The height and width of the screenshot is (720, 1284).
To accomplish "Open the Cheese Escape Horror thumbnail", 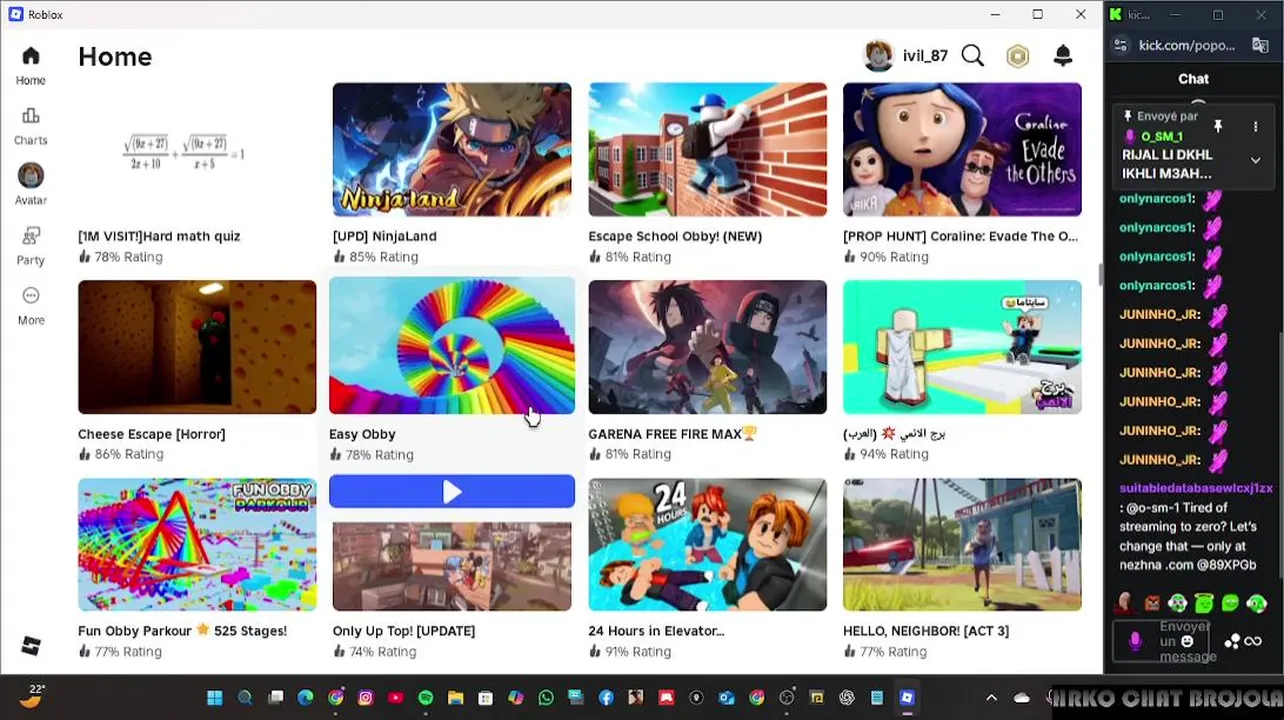I will tap(197, 347).
